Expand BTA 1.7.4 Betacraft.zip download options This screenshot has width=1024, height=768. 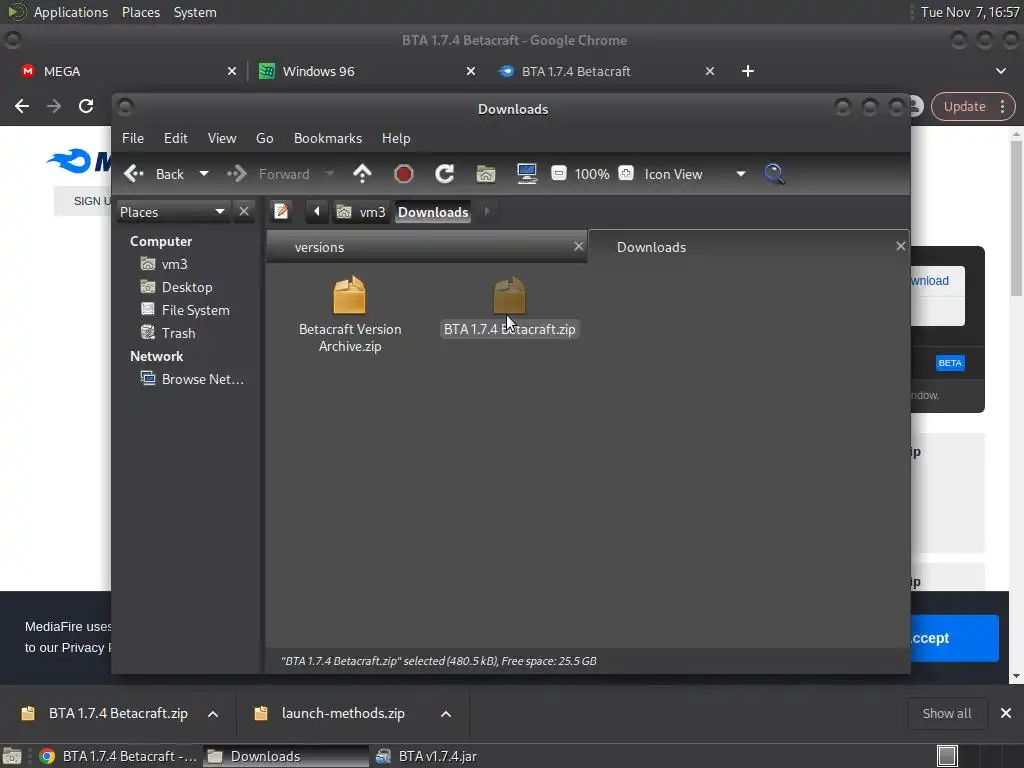(x=213, y=714)
